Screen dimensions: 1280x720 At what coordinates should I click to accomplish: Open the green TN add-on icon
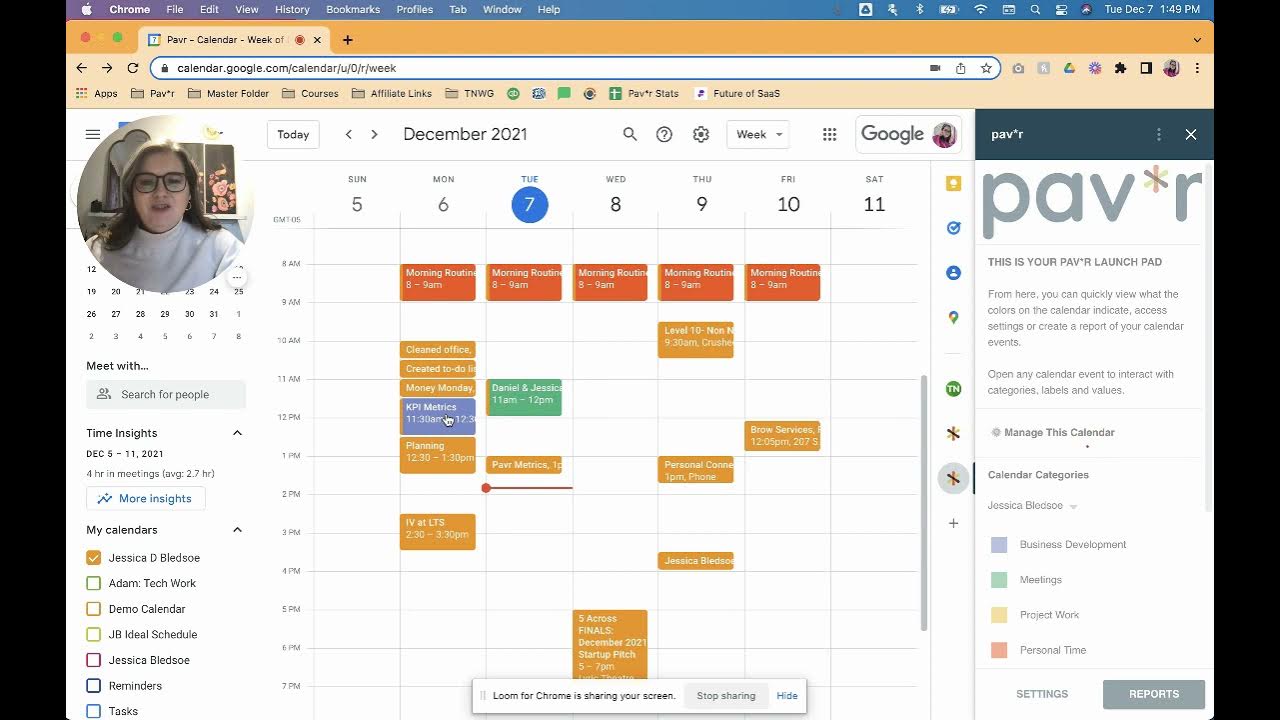click(x=953, y=389)
